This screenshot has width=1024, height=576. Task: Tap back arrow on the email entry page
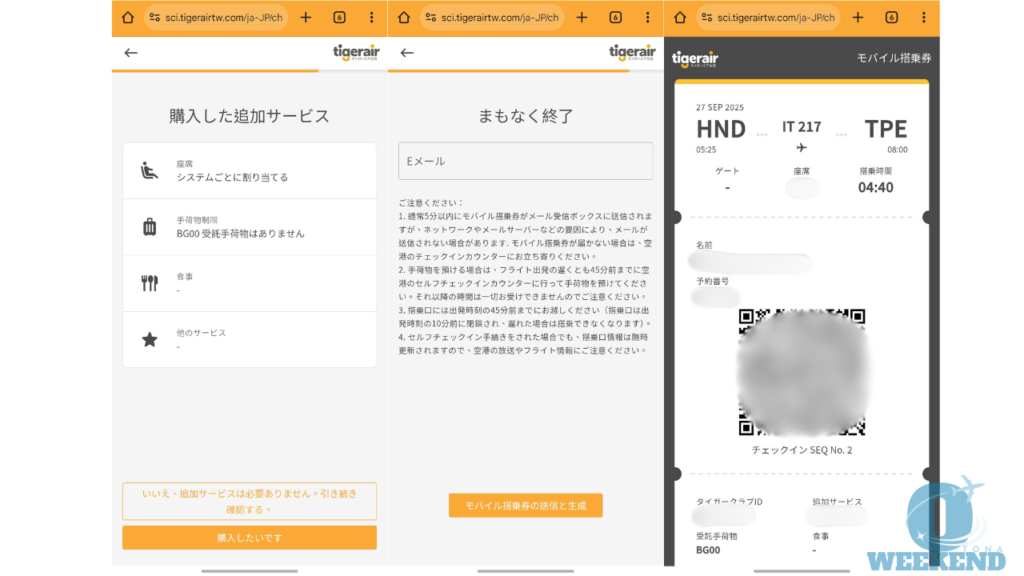coord(407,53)
